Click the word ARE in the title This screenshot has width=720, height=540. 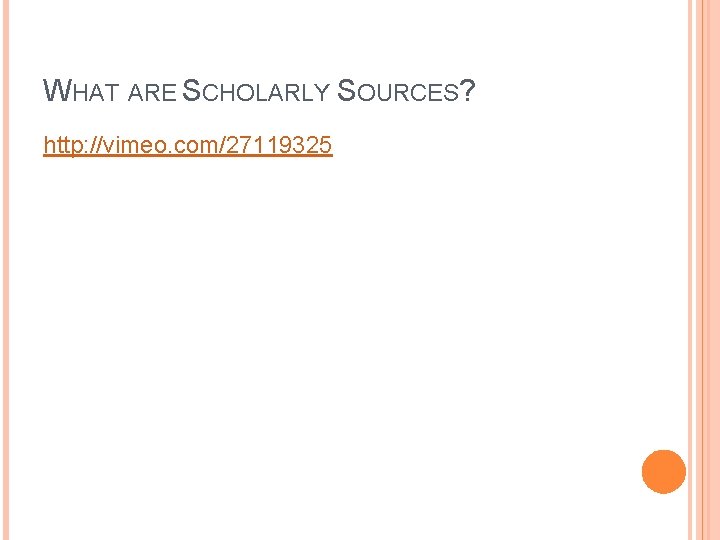152,94
